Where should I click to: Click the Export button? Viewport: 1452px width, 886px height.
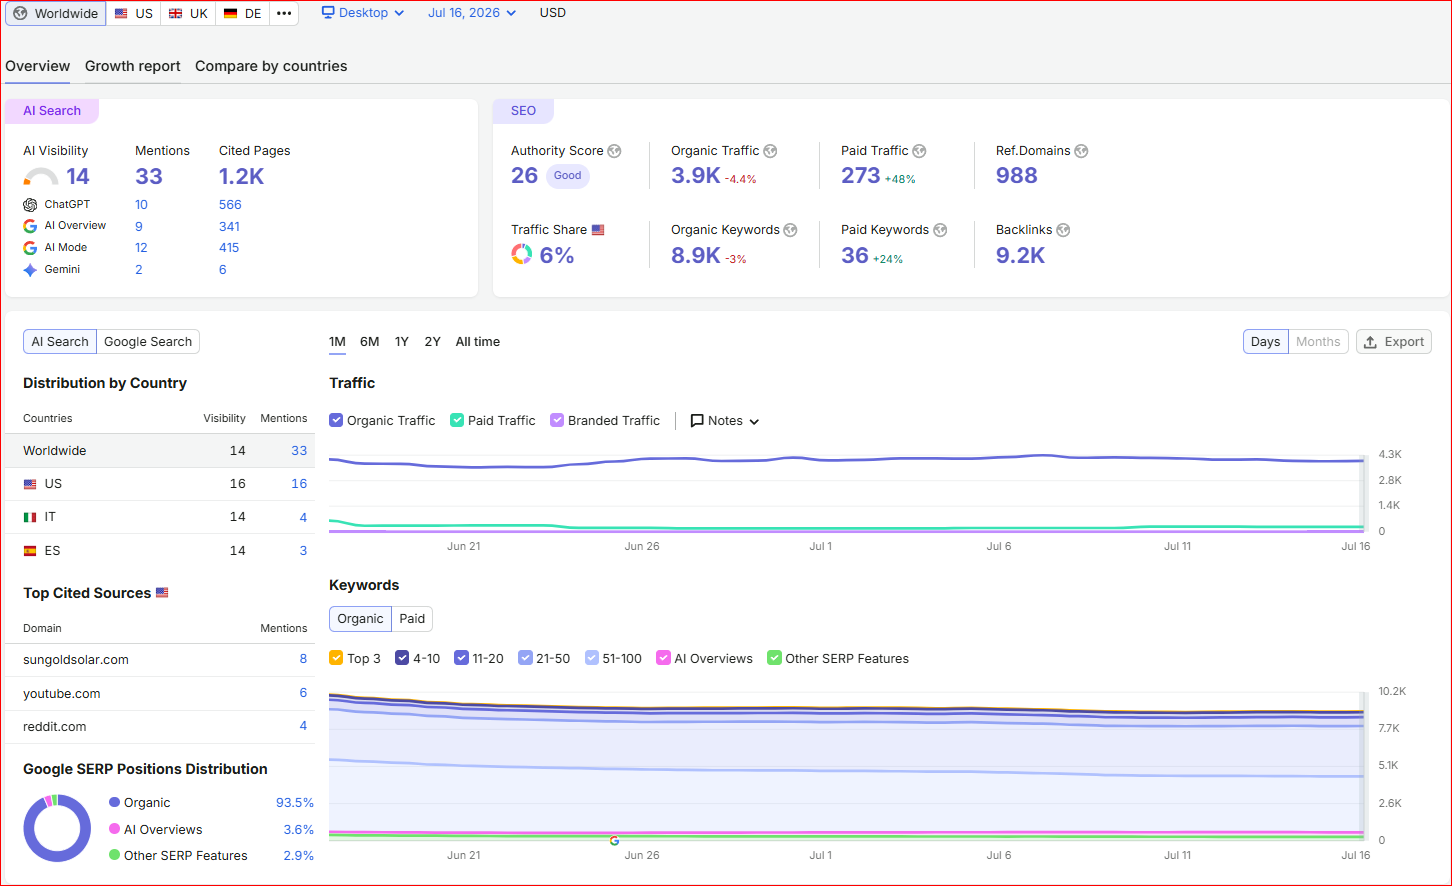1394,342
